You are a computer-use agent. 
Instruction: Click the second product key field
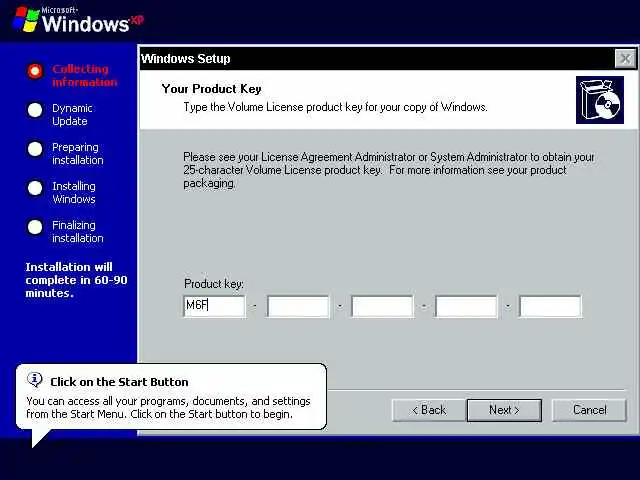[298, 306]
